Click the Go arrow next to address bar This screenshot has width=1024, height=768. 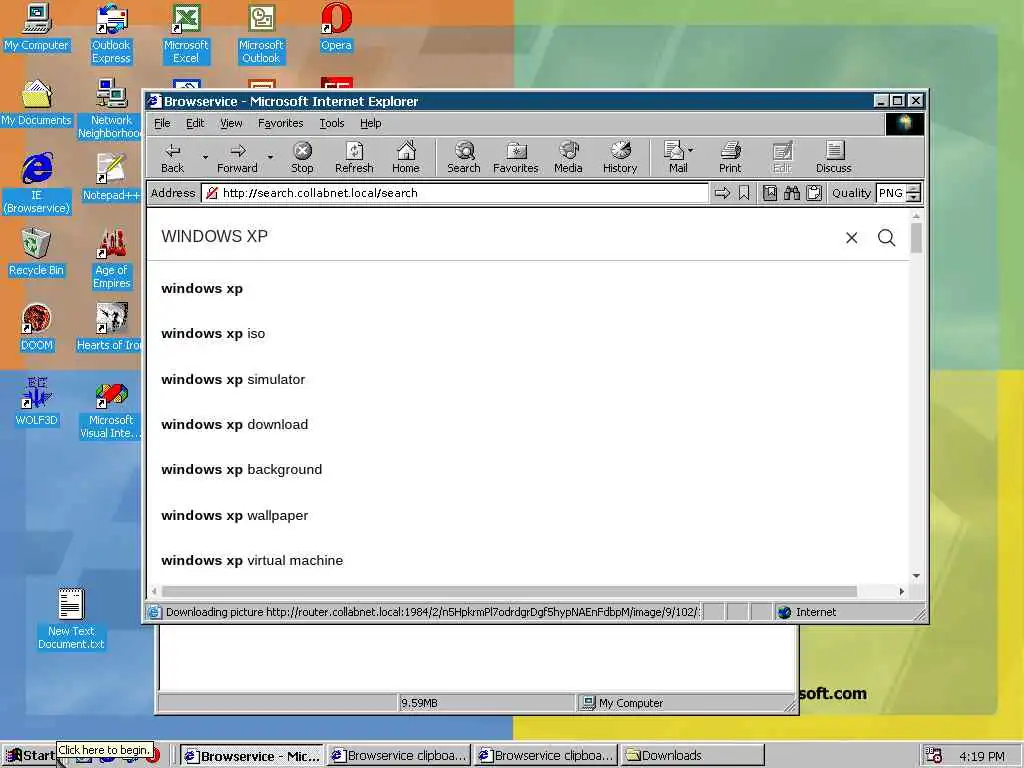(722, 193)
